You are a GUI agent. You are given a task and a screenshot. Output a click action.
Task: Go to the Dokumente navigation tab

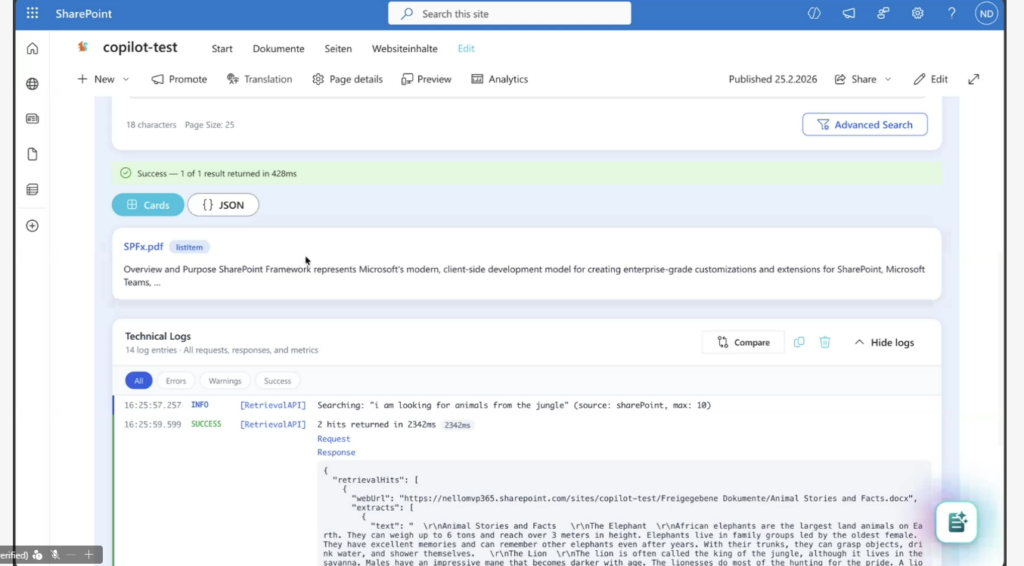[x=278, y=49]
